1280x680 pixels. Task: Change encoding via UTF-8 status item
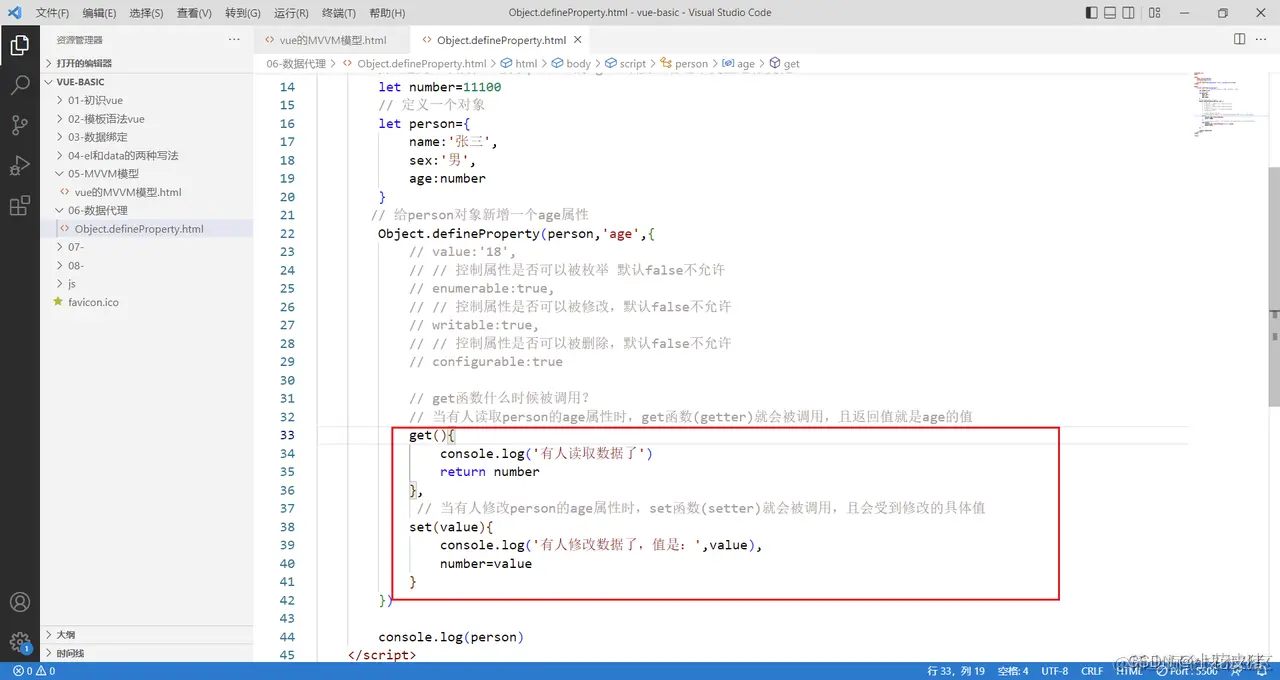coord(1054,671)
